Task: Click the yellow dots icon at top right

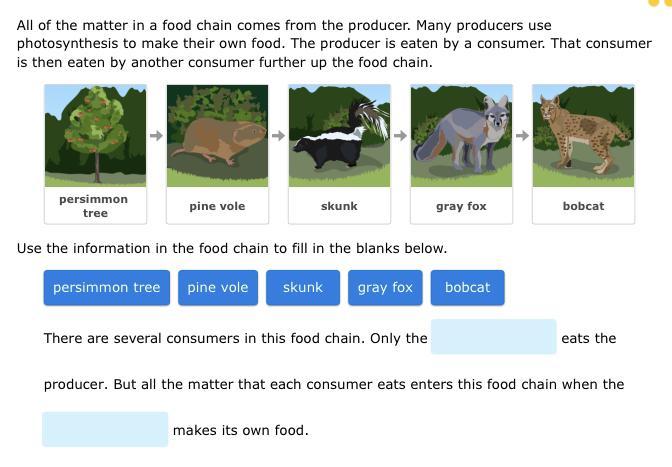Action: [660, 3]
